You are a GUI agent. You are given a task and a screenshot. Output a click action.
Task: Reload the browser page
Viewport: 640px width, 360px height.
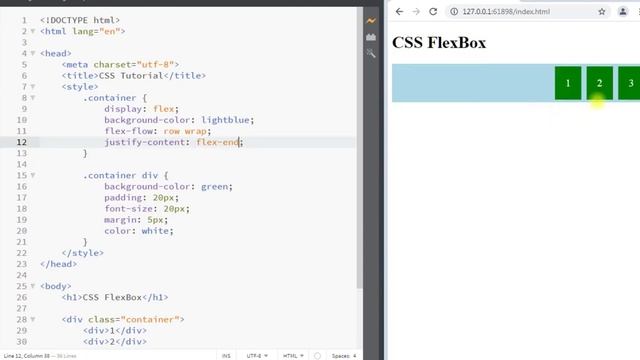(433, 11)
